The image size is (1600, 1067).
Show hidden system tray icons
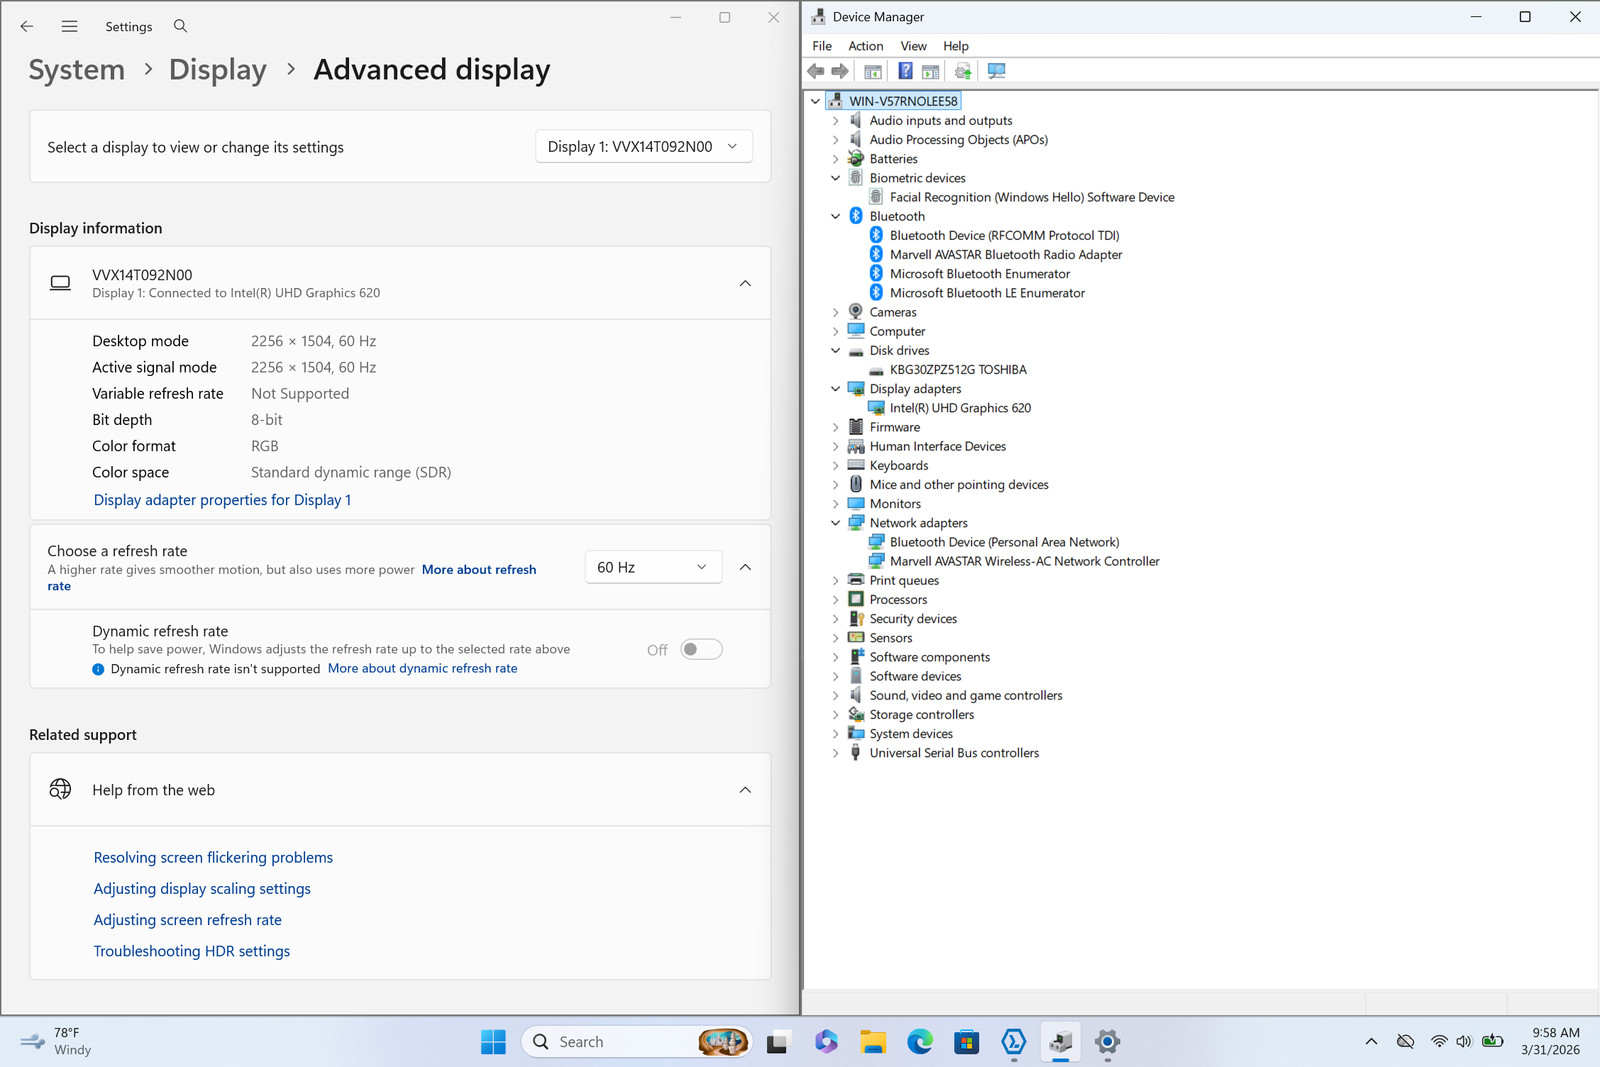pyautogui.click(x=1371, y=1042)
